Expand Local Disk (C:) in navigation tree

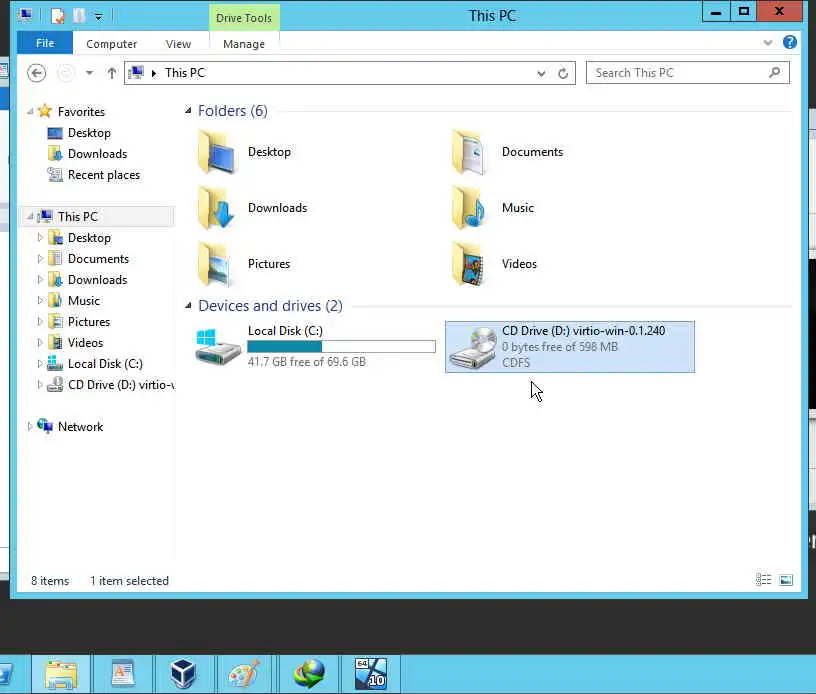[x=40, y=363]
